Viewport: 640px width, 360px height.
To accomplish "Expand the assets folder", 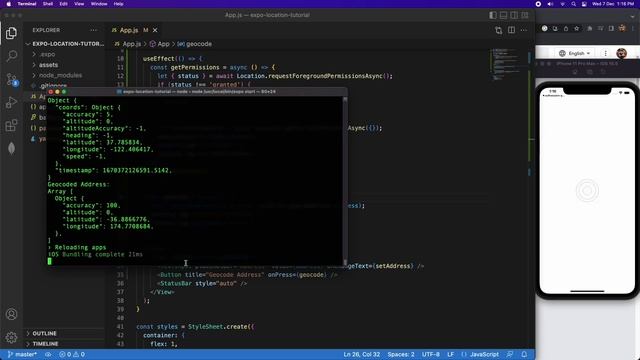I will [x=48, y=65].
